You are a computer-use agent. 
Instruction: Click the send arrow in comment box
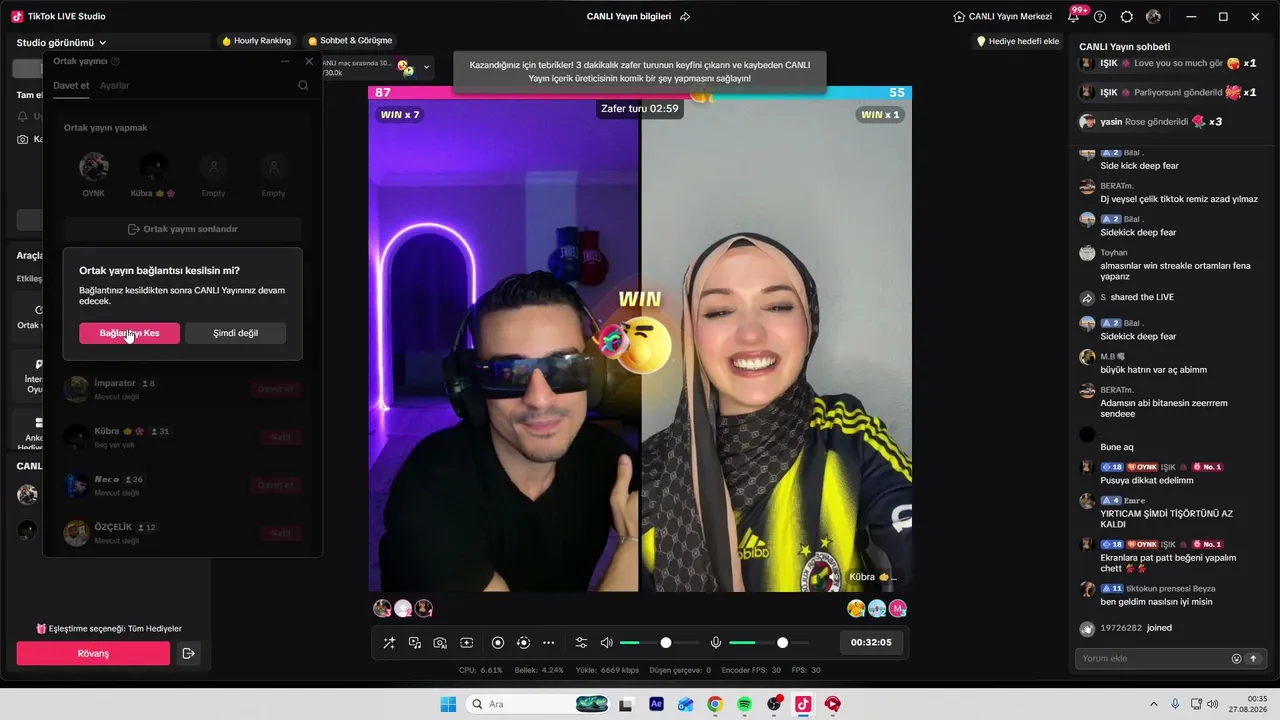[x=1253, y=658]
